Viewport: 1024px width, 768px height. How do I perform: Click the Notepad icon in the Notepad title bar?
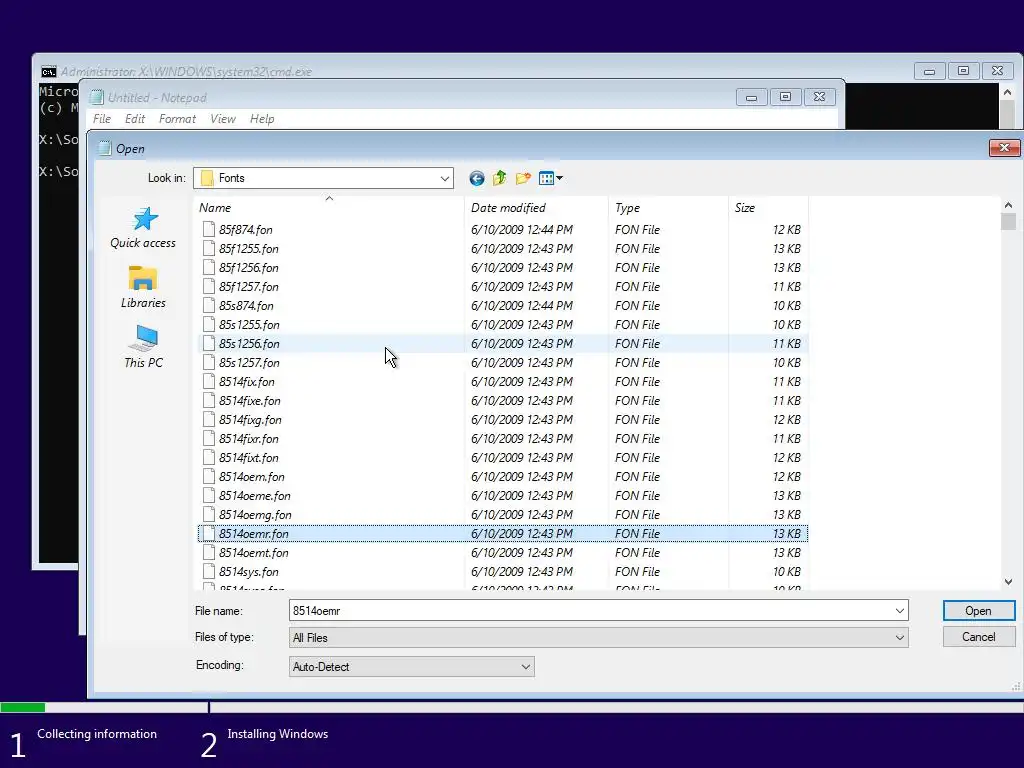[x=97, y=97]
